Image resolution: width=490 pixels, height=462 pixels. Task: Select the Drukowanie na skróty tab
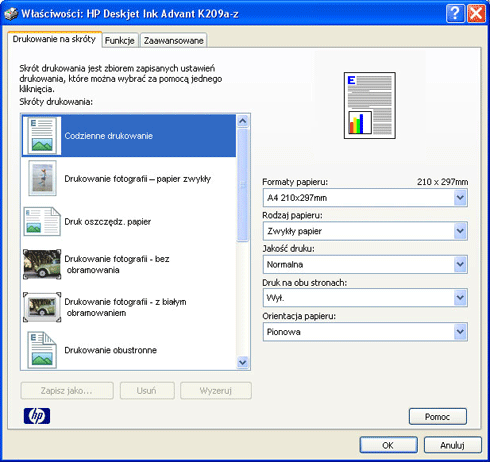click(x=54, y=39)
